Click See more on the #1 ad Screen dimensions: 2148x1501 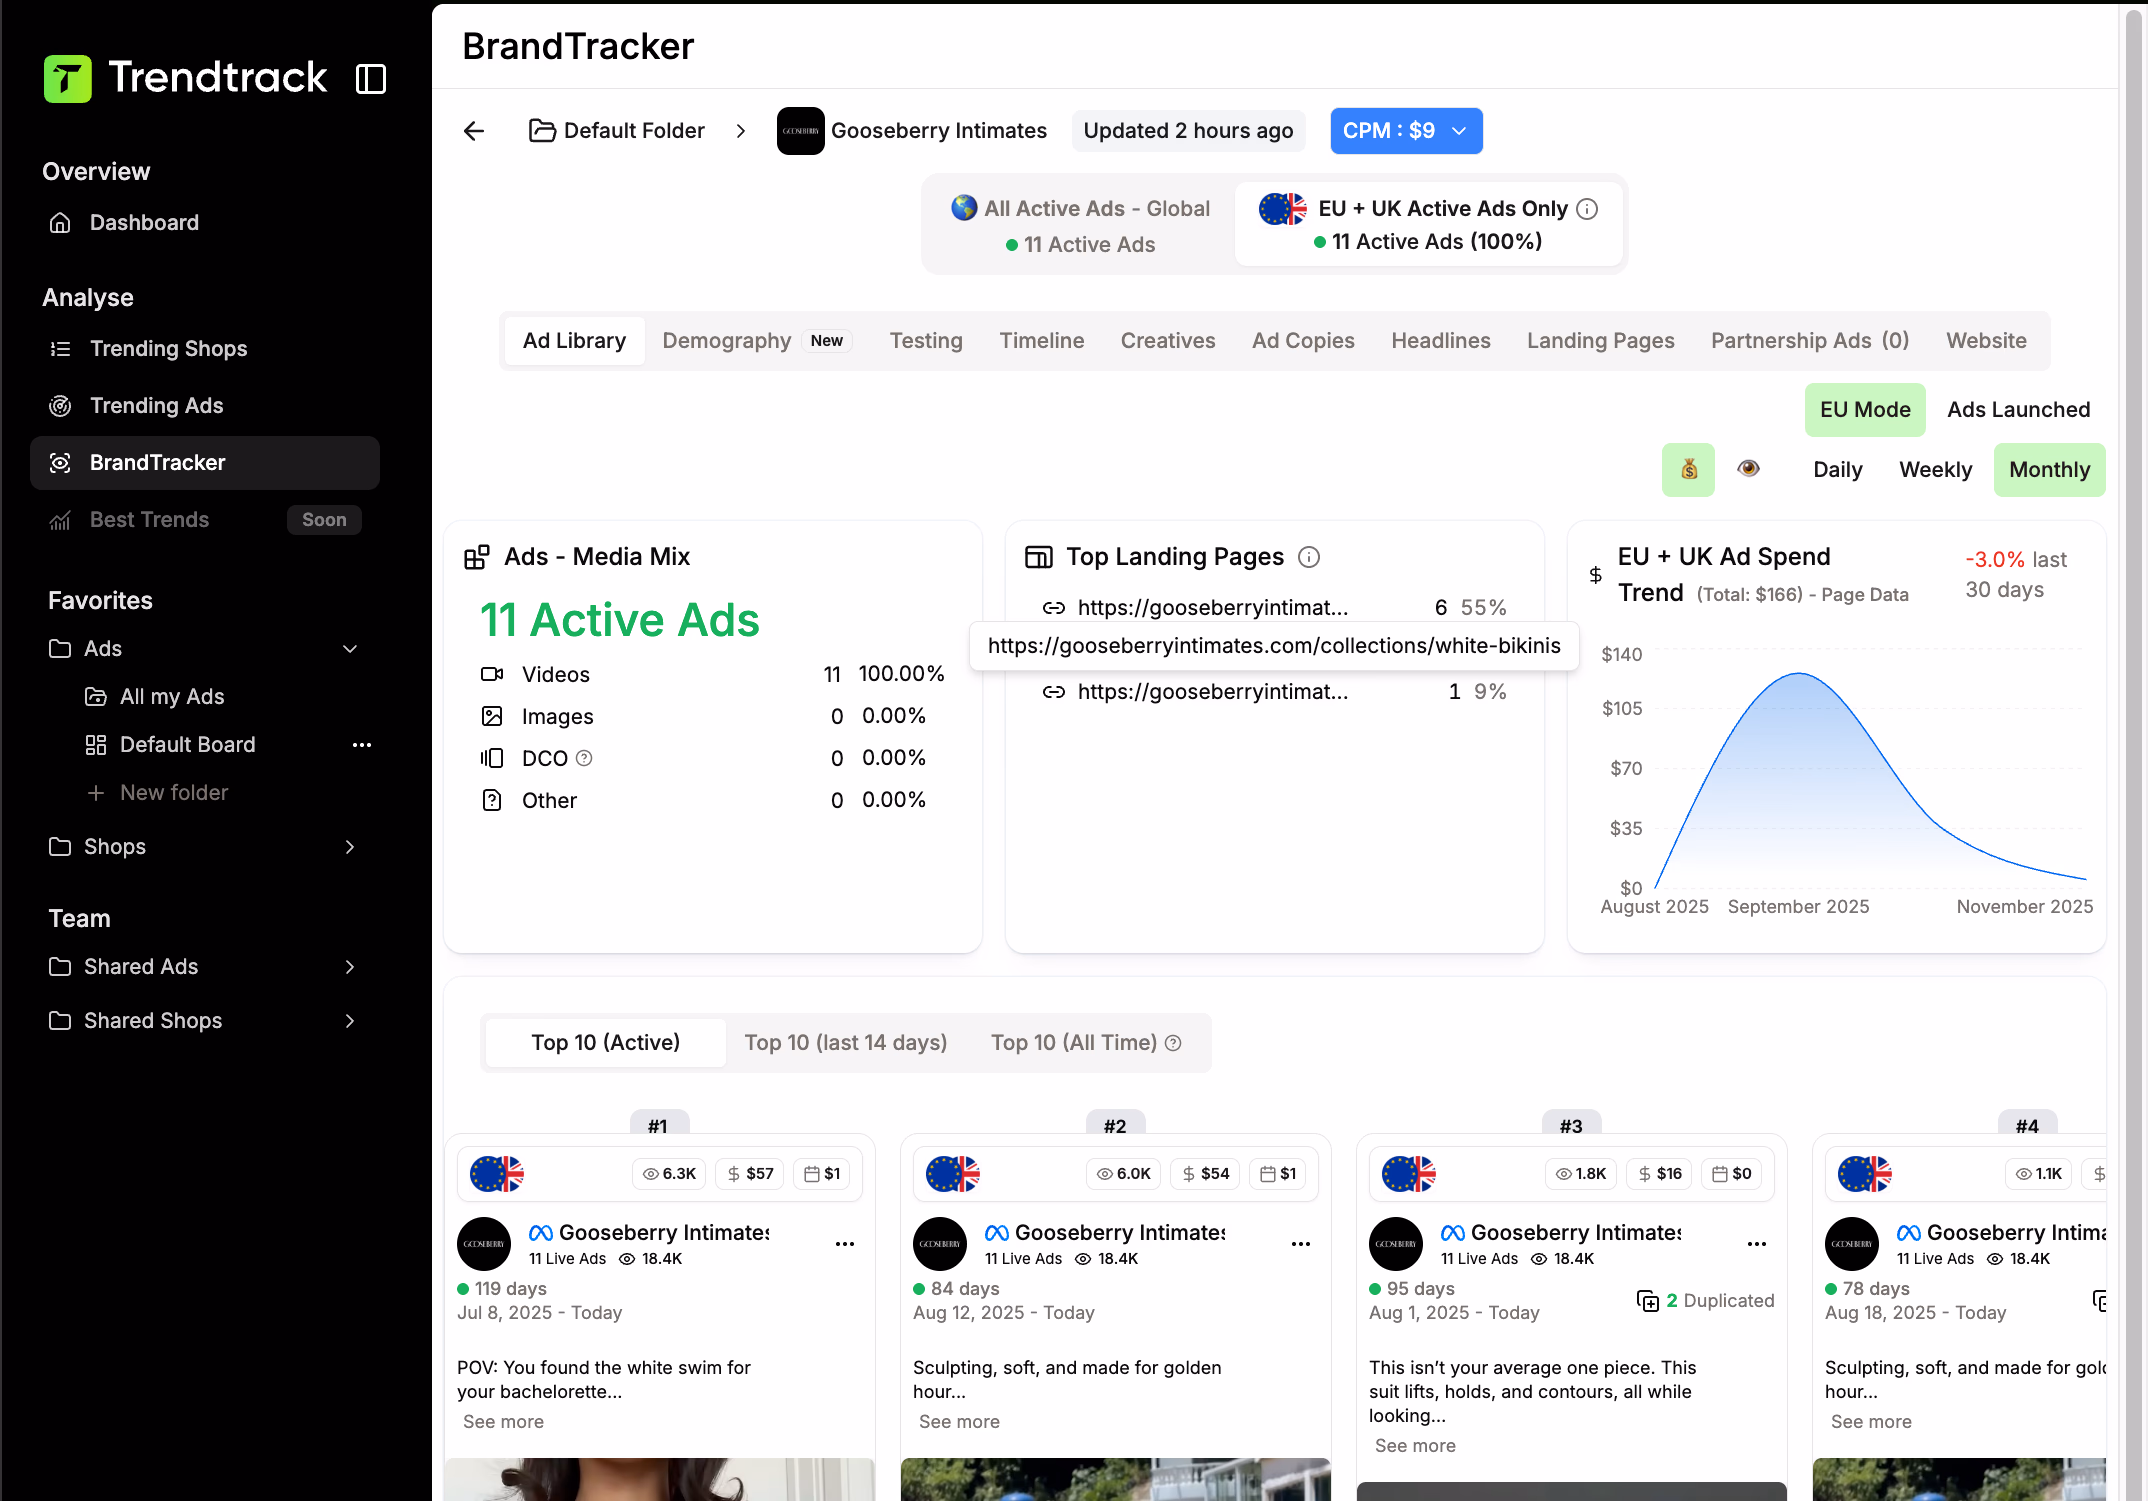click(502, 1421)
